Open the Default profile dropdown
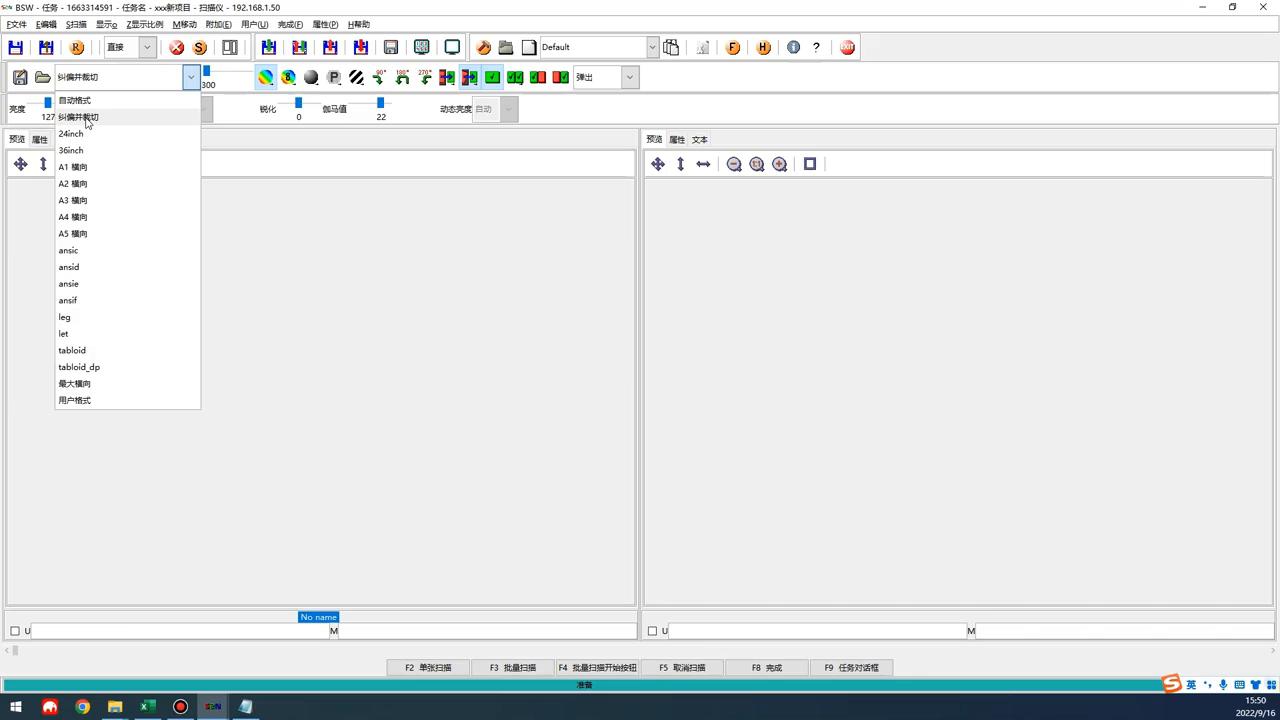 coord(652,47)
